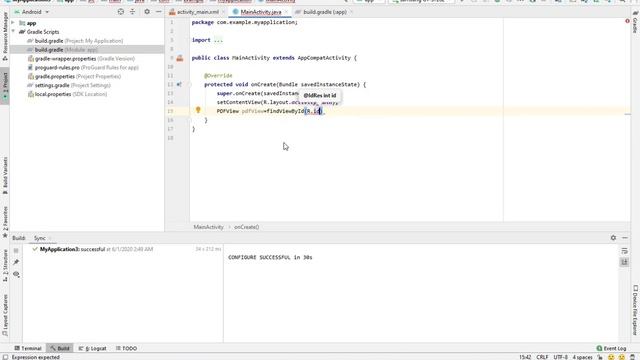Screen dimensions: 640x360
Task: Close the build.gradle (app) tab
Action: (351, 12)
